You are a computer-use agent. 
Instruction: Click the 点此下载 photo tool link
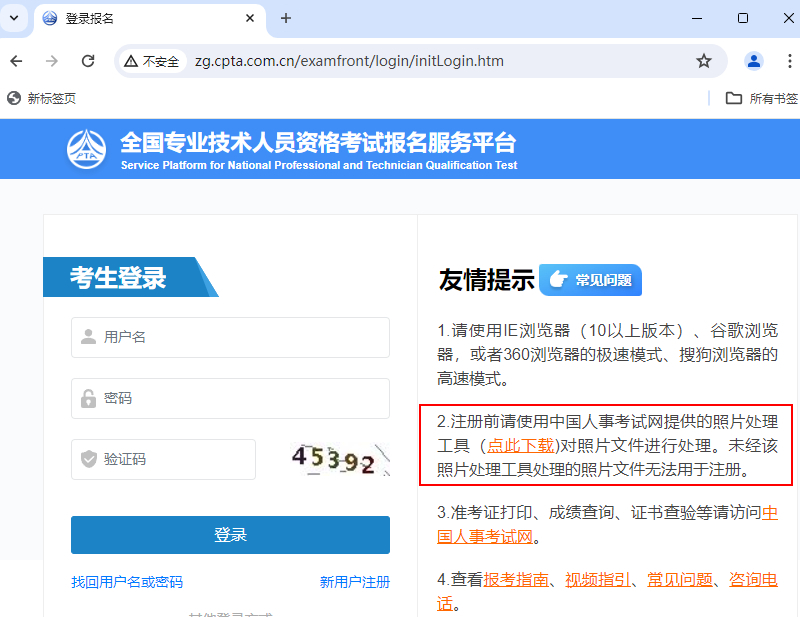point(520,445)
